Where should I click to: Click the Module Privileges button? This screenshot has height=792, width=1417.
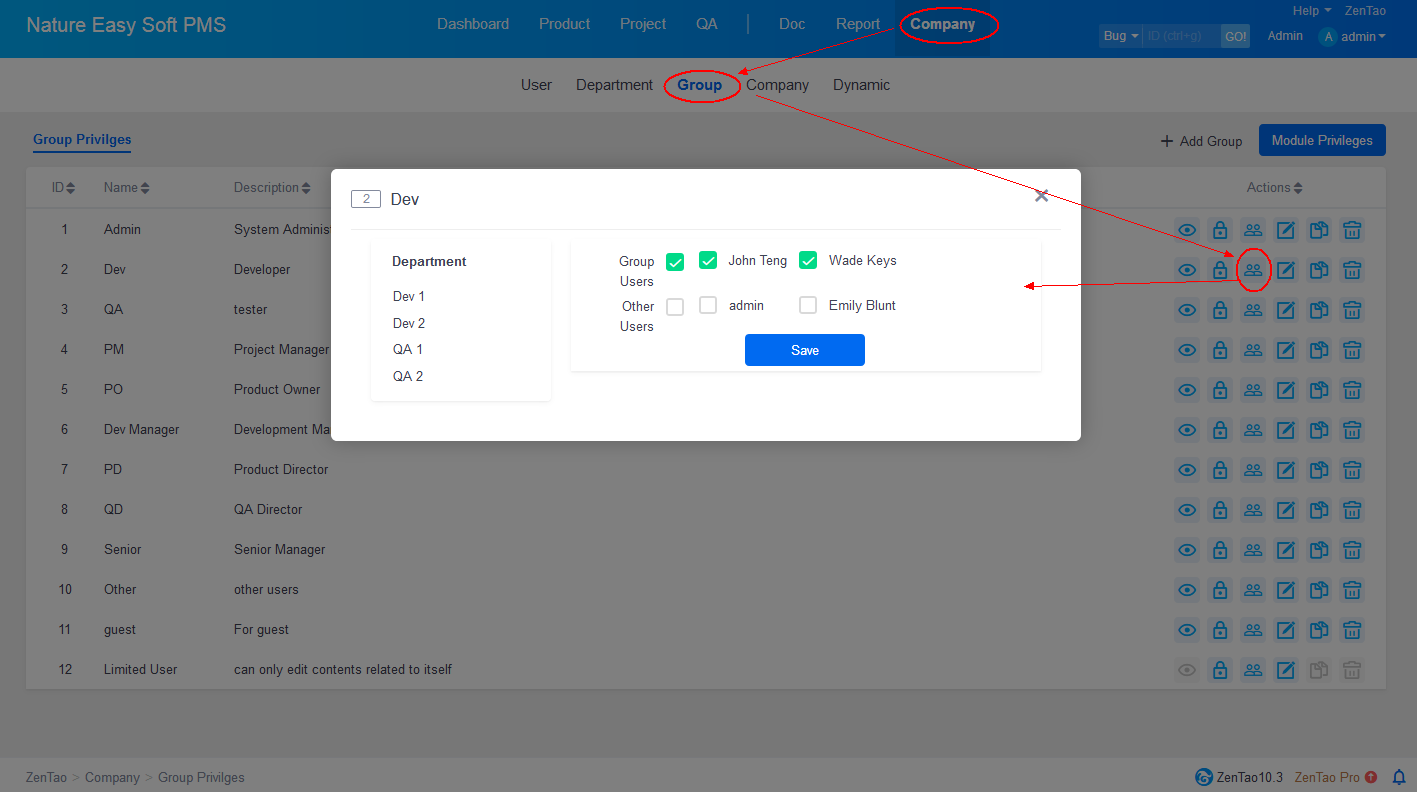[x=1321, y=140]
